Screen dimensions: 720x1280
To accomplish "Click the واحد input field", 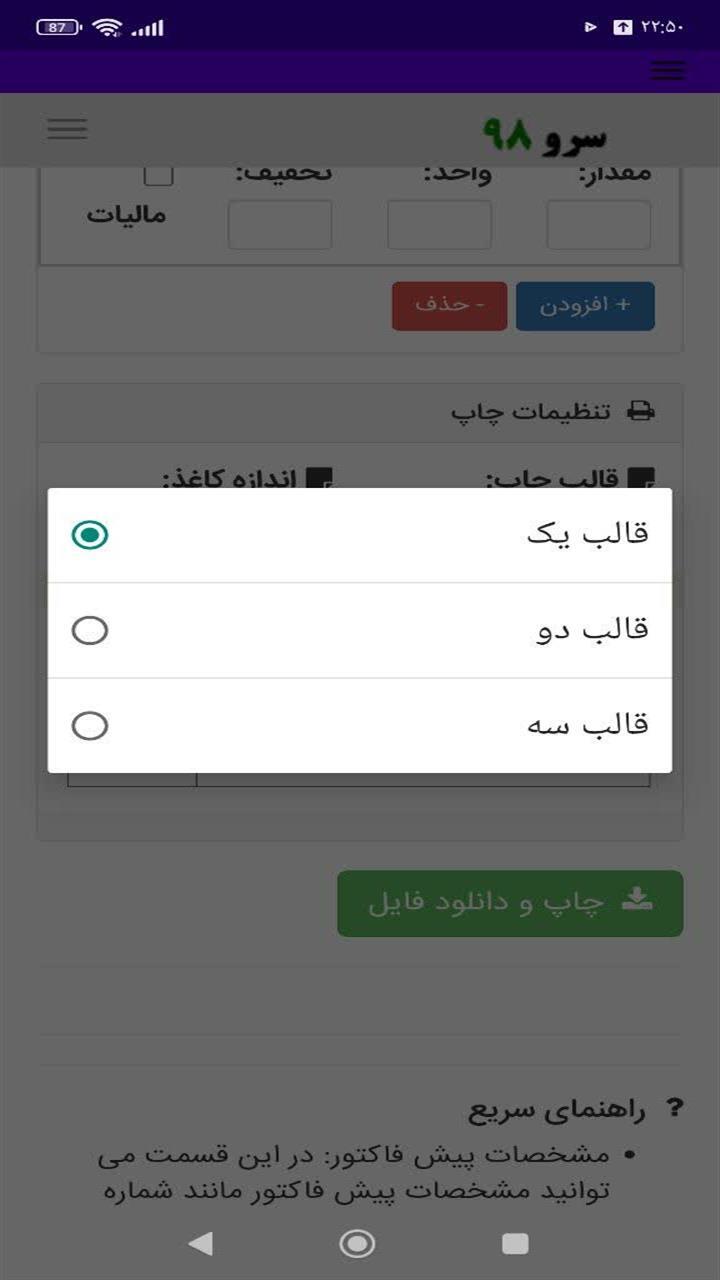I will point(437,224).
